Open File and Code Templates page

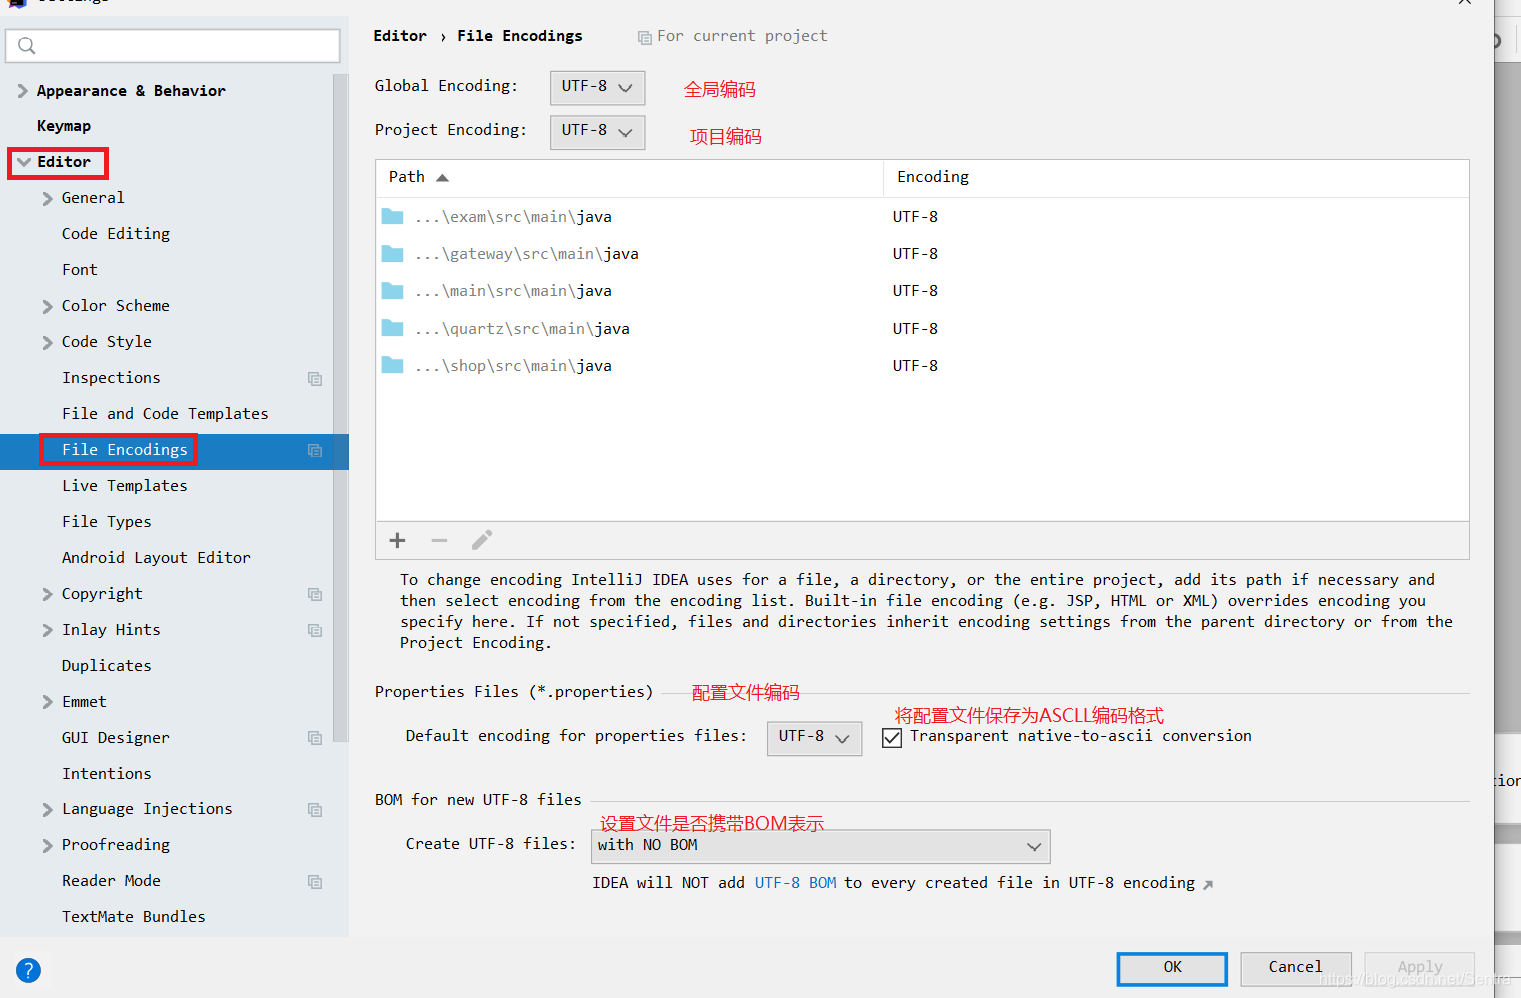pyautogui.click(x=165, y=414)
